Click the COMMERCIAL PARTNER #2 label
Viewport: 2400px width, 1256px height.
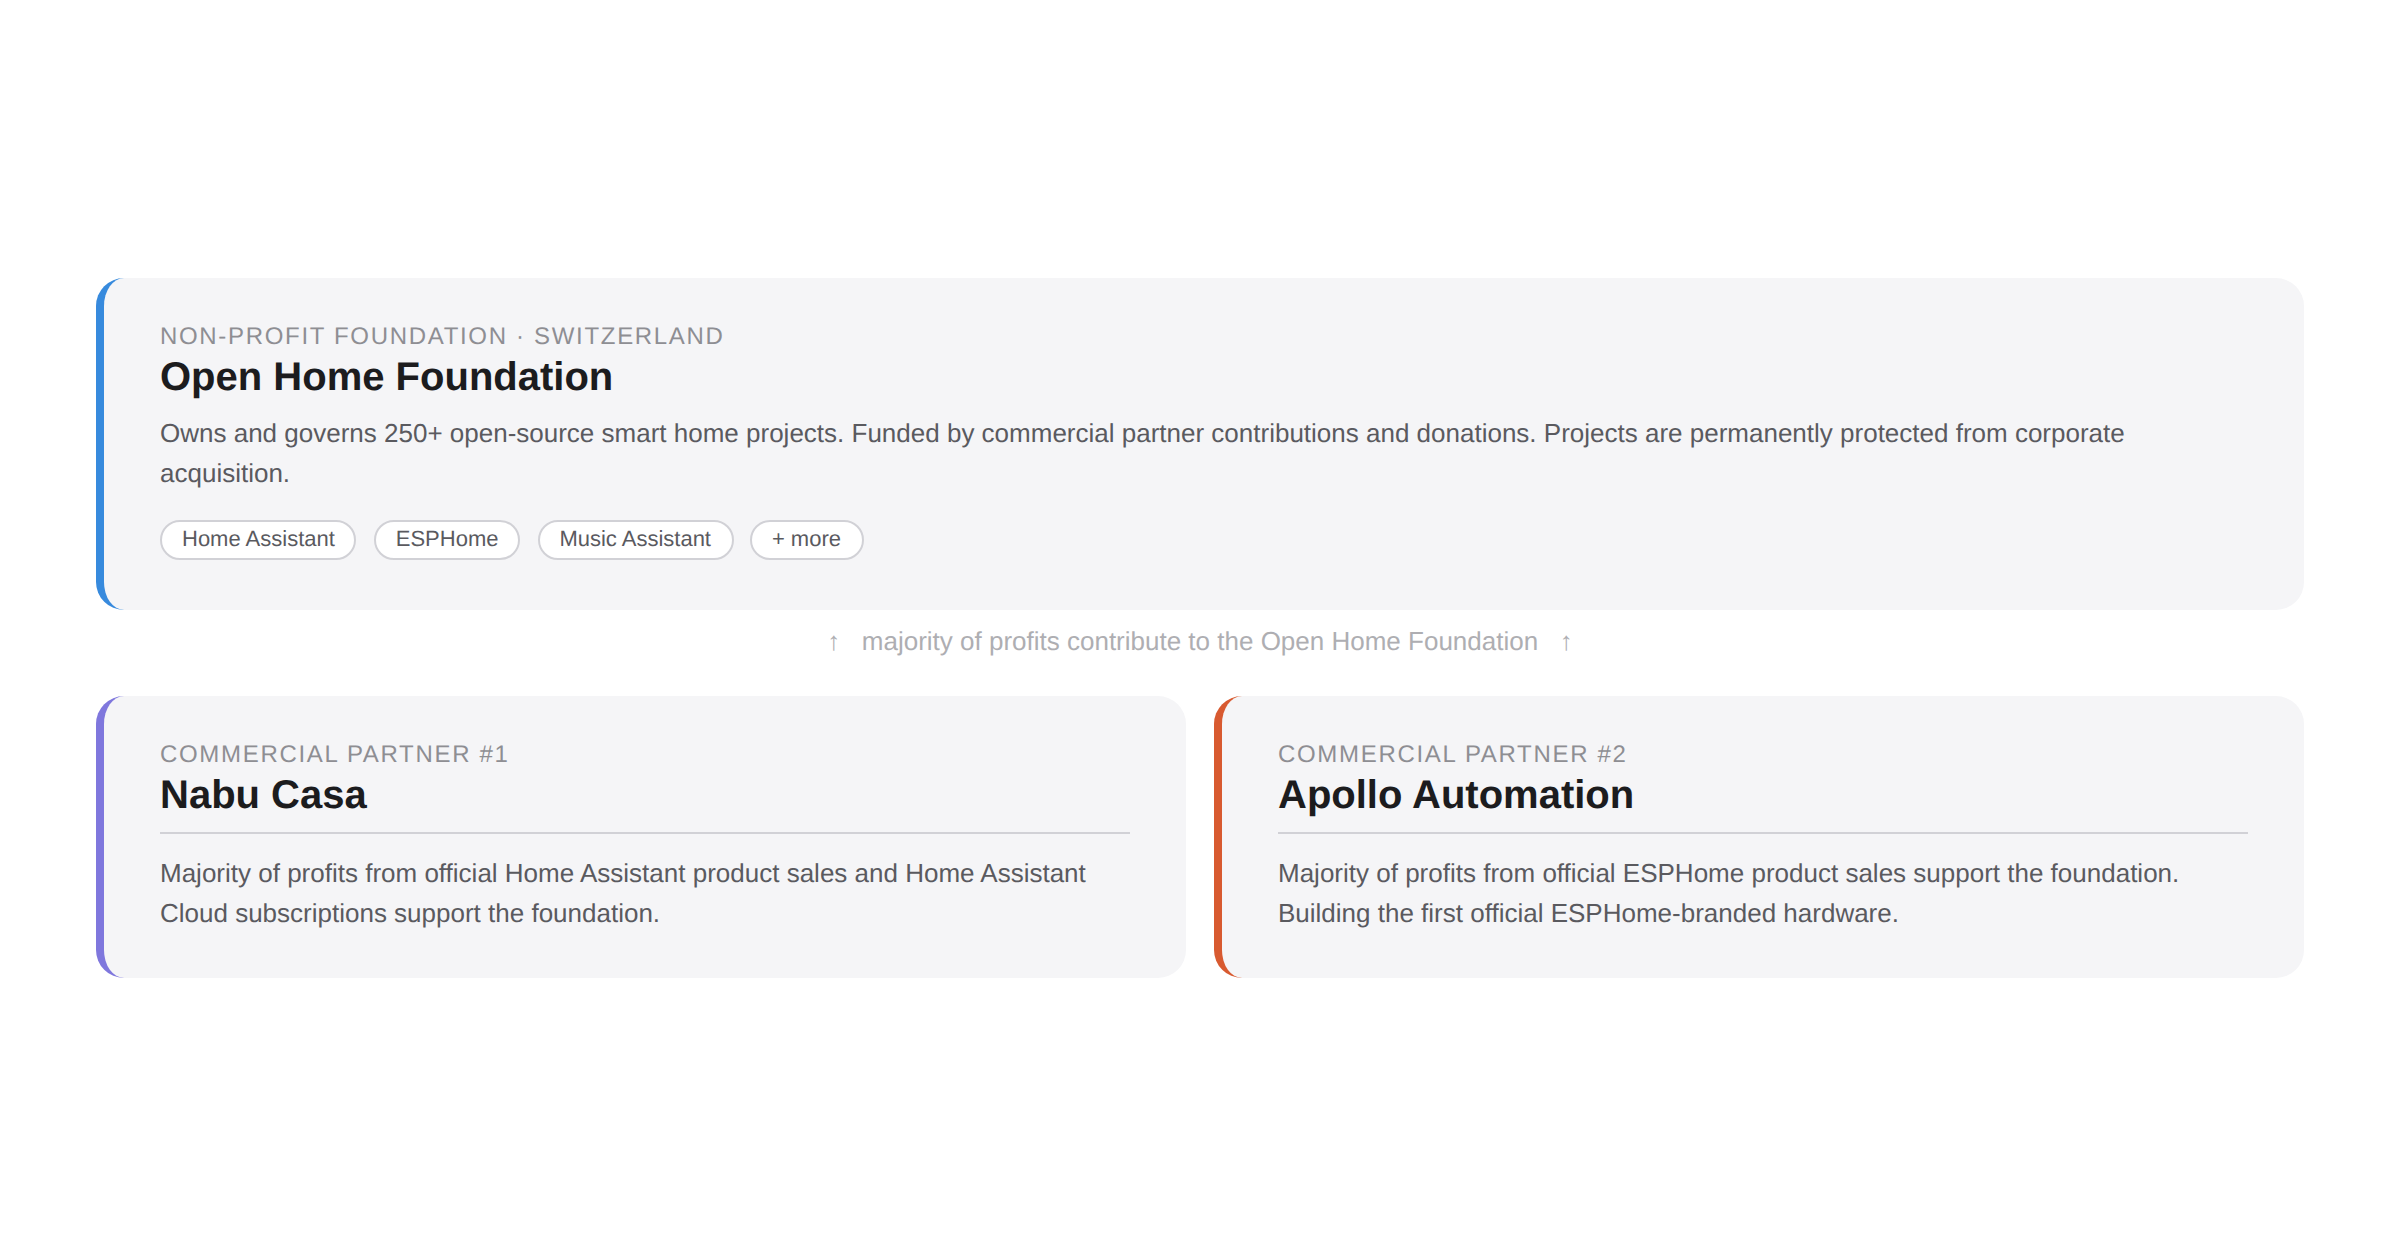click(1453, 754)
